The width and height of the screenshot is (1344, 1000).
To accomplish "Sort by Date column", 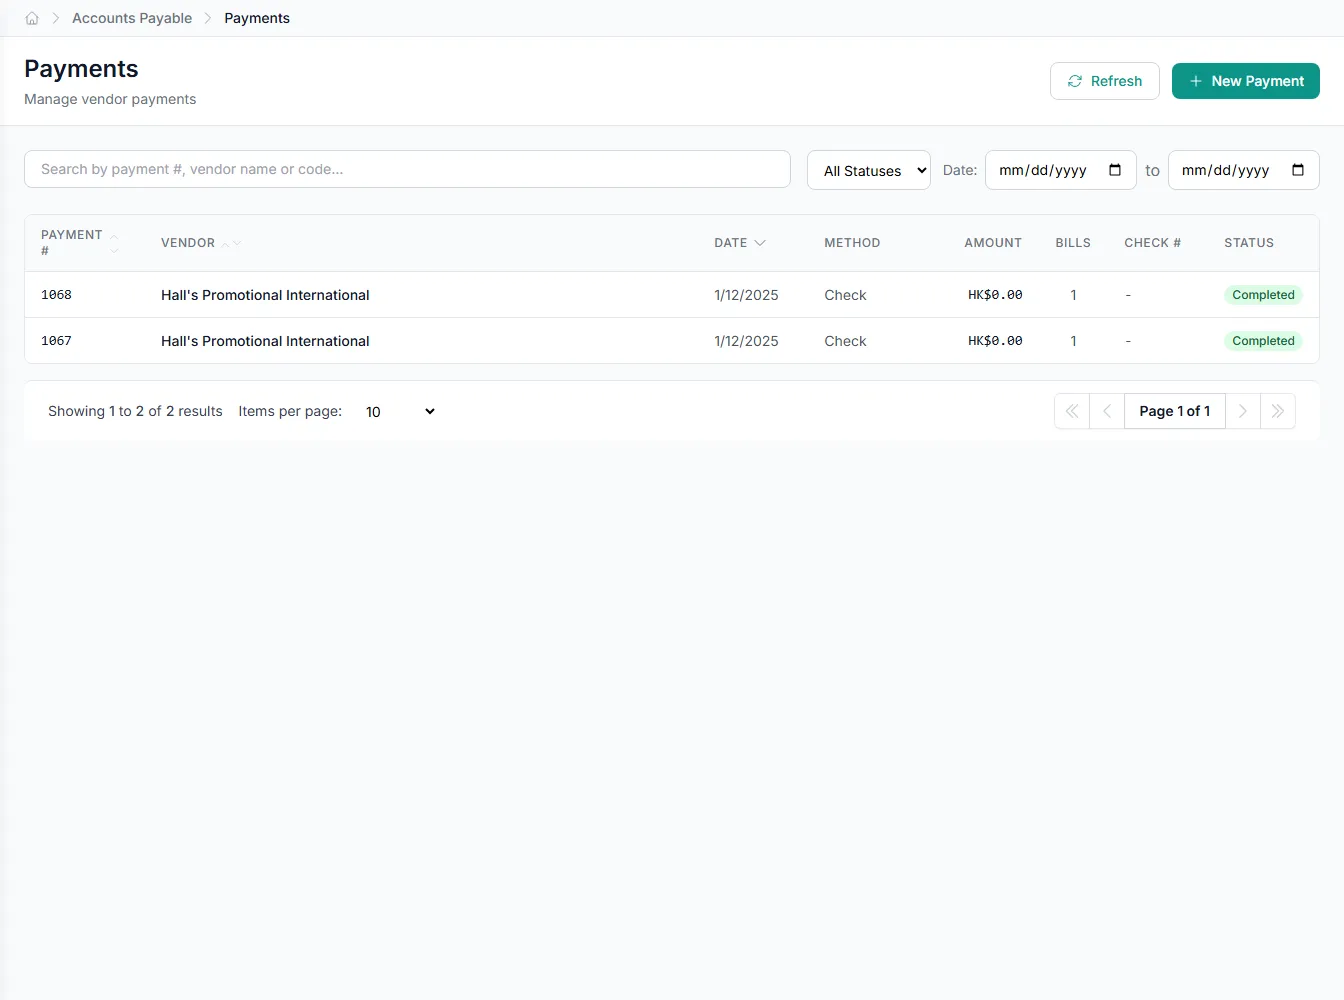I will pos(740,243).
